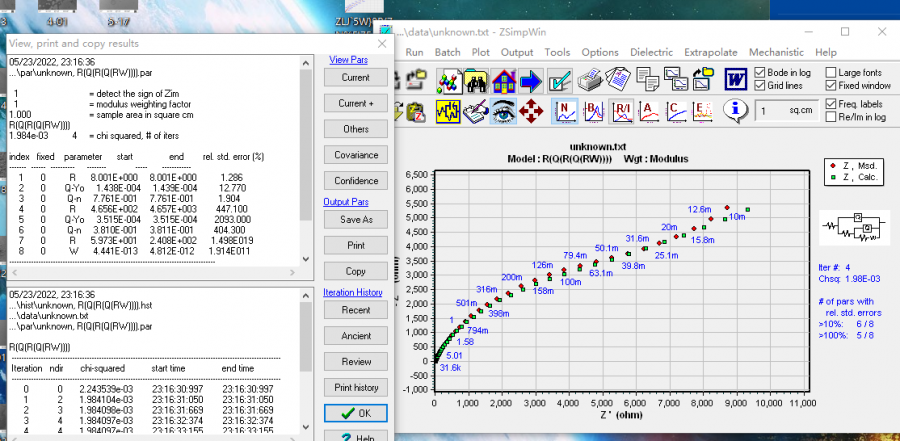The width and height of the screenshot is (900, 441).
Task: Confirm the results dialog with OK
Action: pyautogui.click(x=355, y=413)
